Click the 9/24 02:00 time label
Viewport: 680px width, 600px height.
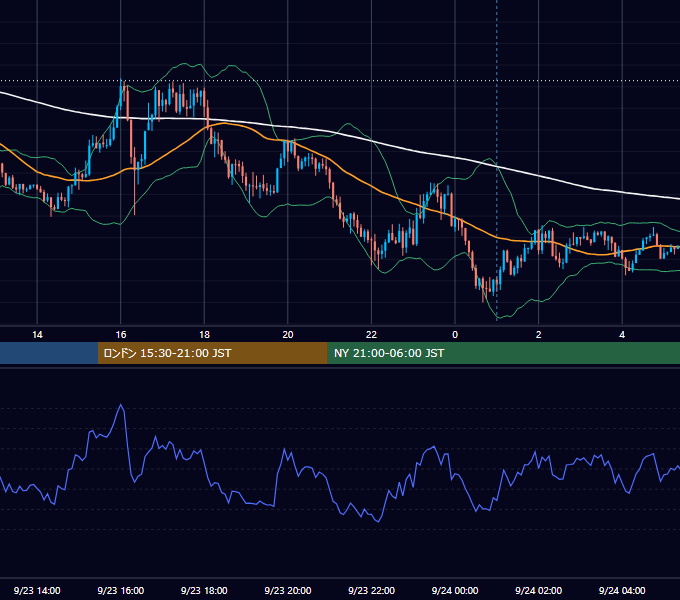(x=538, y=590)
